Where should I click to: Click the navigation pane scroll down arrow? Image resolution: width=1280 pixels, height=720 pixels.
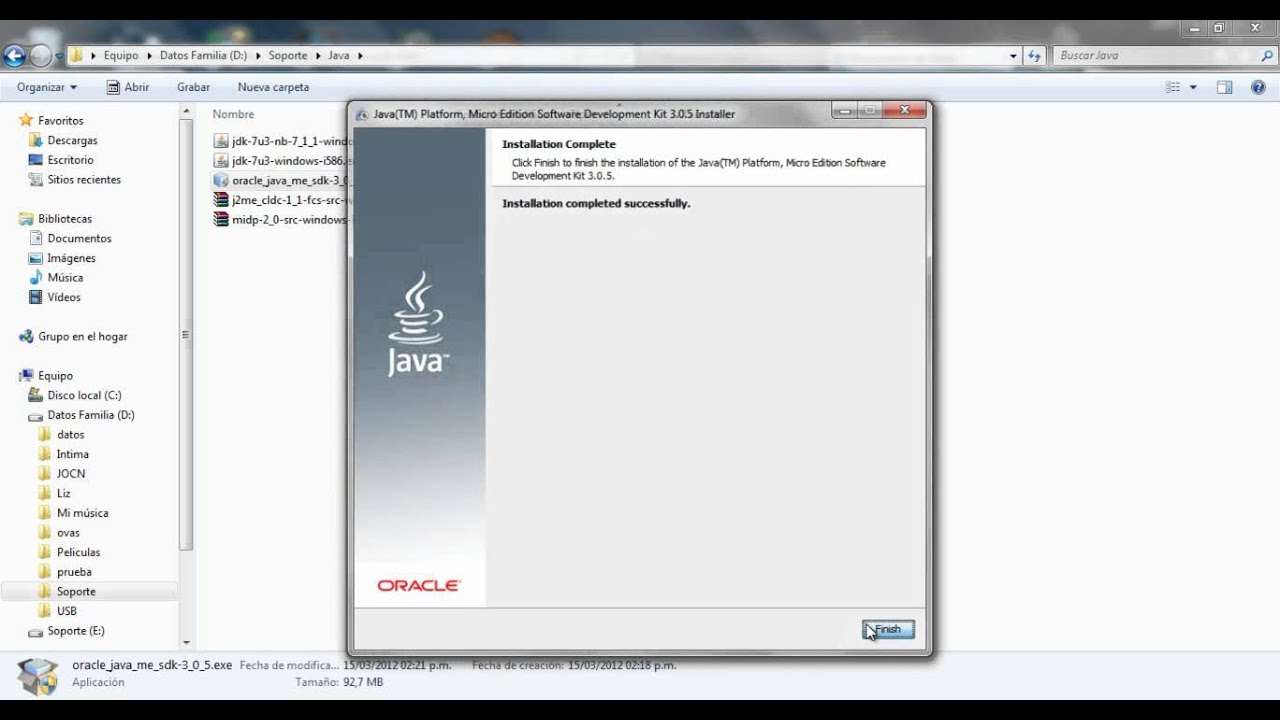(x=186, y=643)
